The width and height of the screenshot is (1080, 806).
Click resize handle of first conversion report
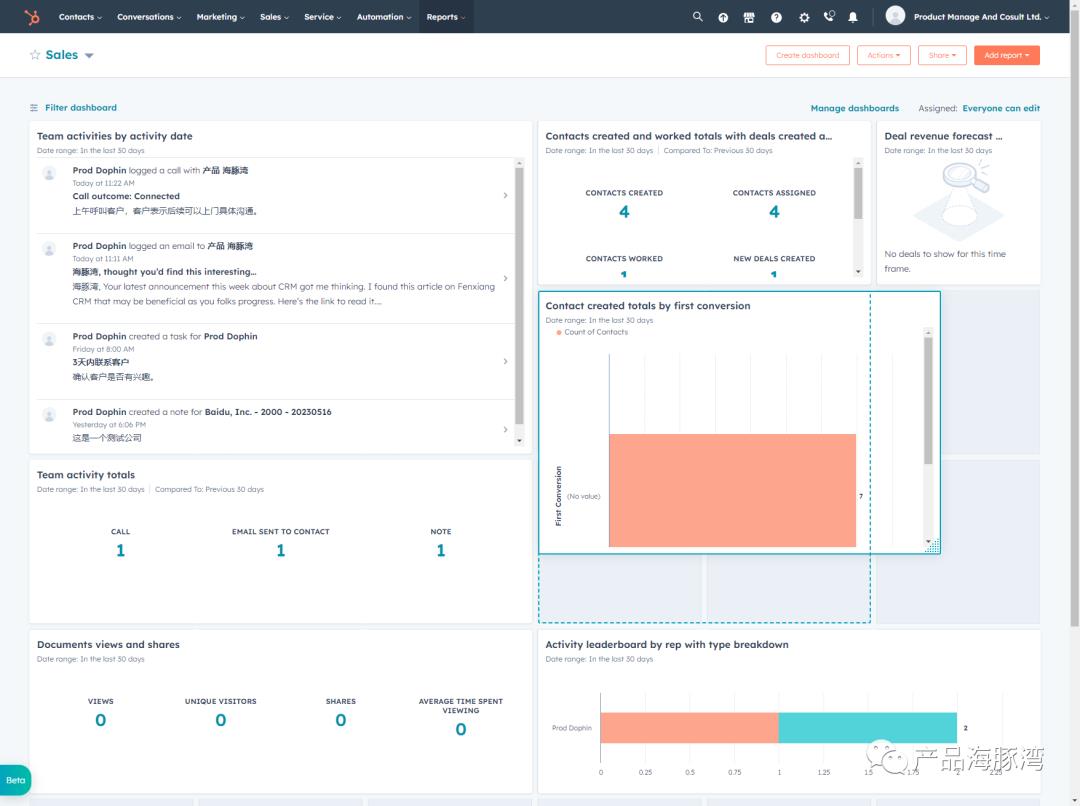click(932, 546)
